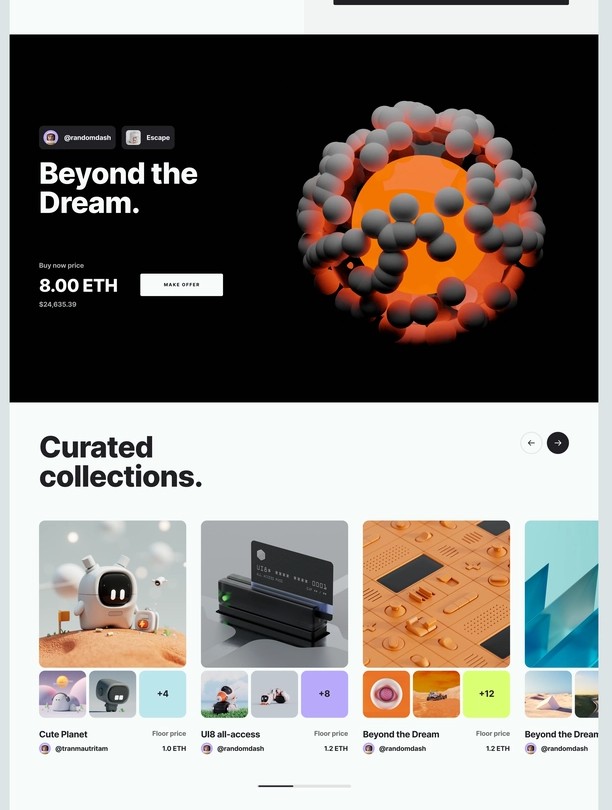The width and height of the screenshot is (612, 810).
Task: Open the @randomdash creator chip in the hero
Action: click(77, 137)
